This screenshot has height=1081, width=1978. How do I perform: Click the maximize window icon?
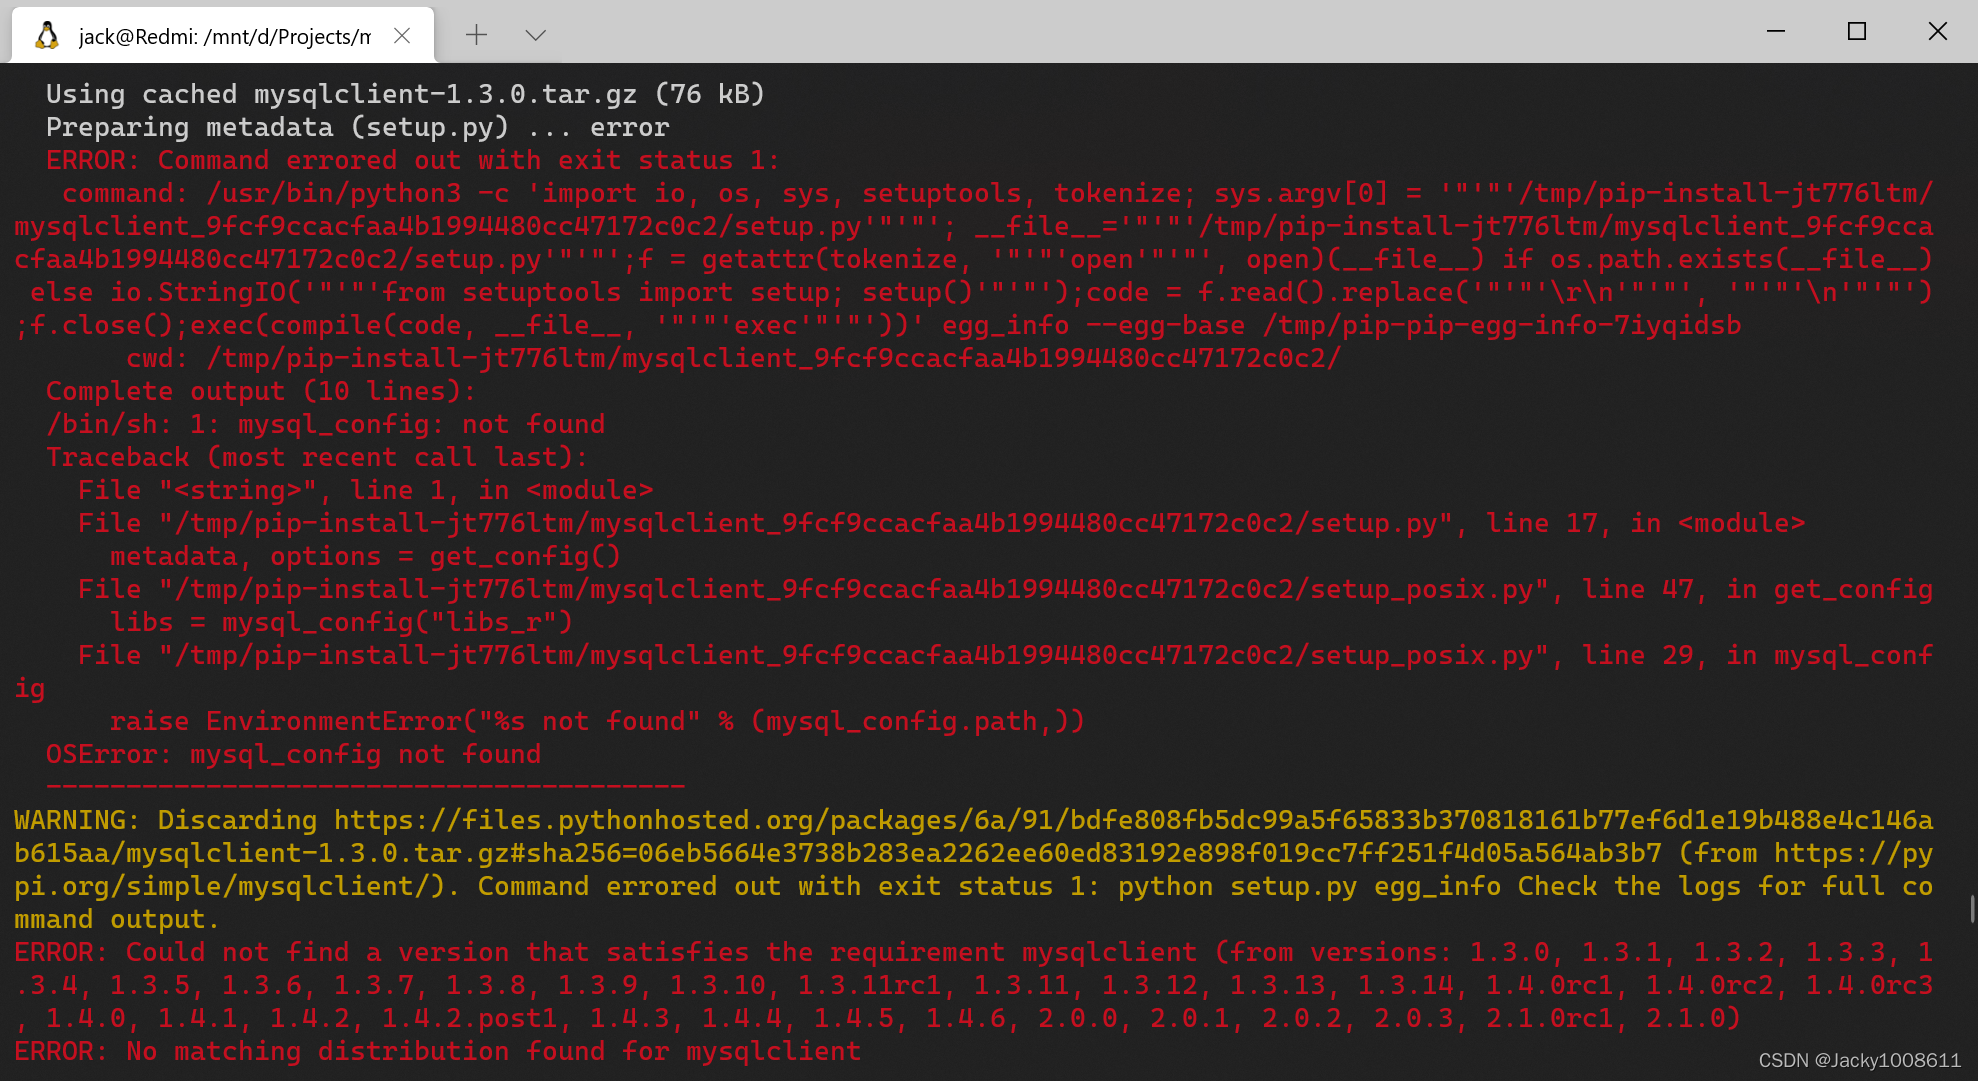1853,31
